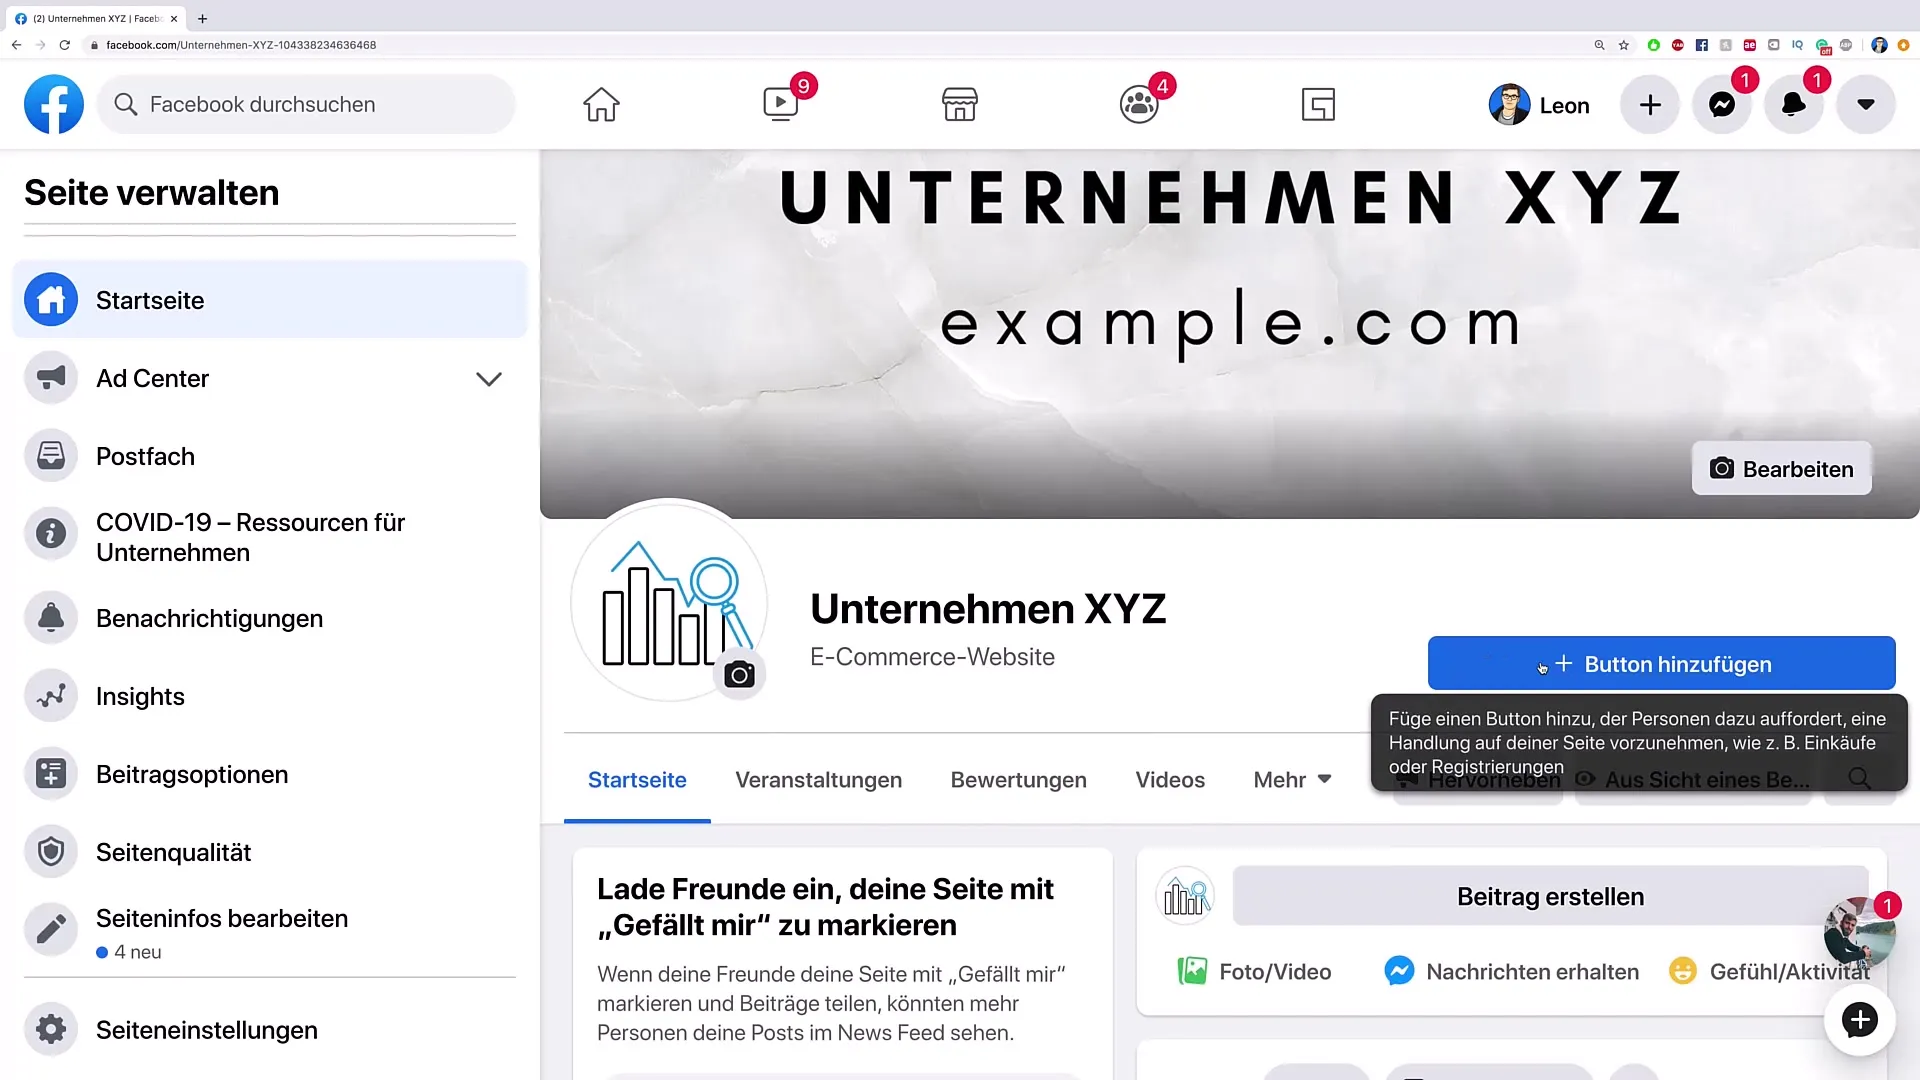
Task: Expand the Mehr navigation dropdown
Action: 1292,779
